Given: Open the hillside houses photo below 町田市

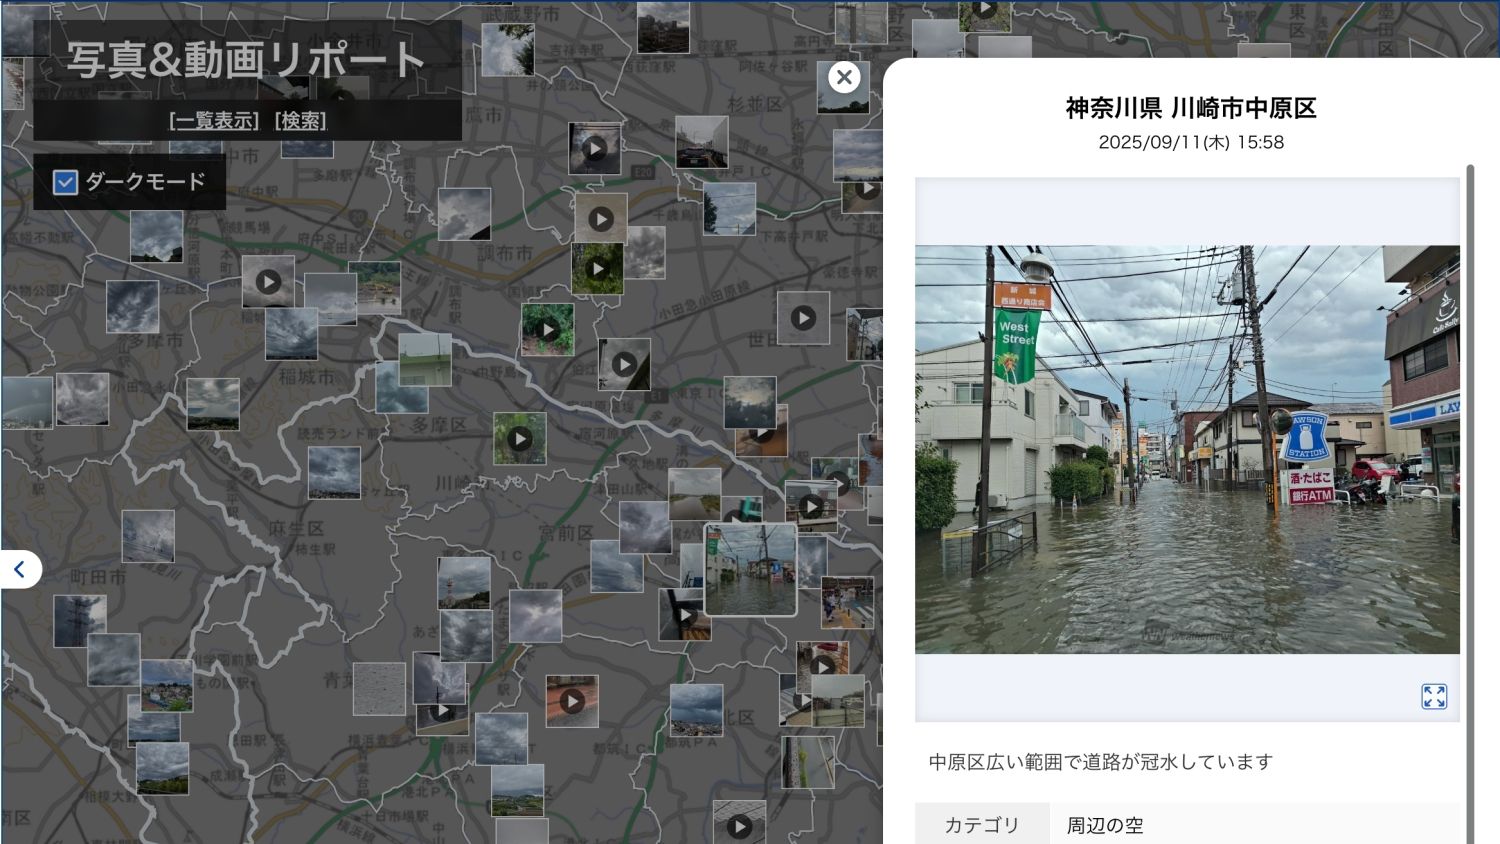Looking at the screenshot, I should tap(166, 685).
